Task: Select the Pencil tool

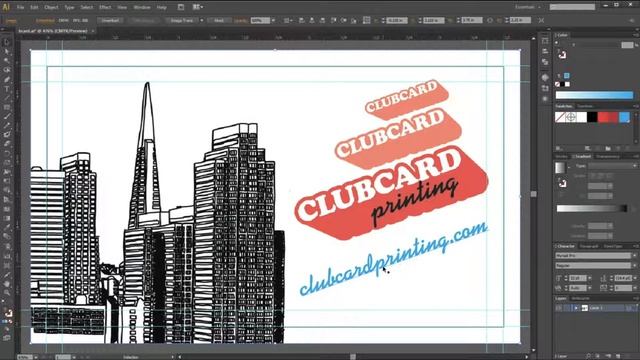Action: coord(7,126)
